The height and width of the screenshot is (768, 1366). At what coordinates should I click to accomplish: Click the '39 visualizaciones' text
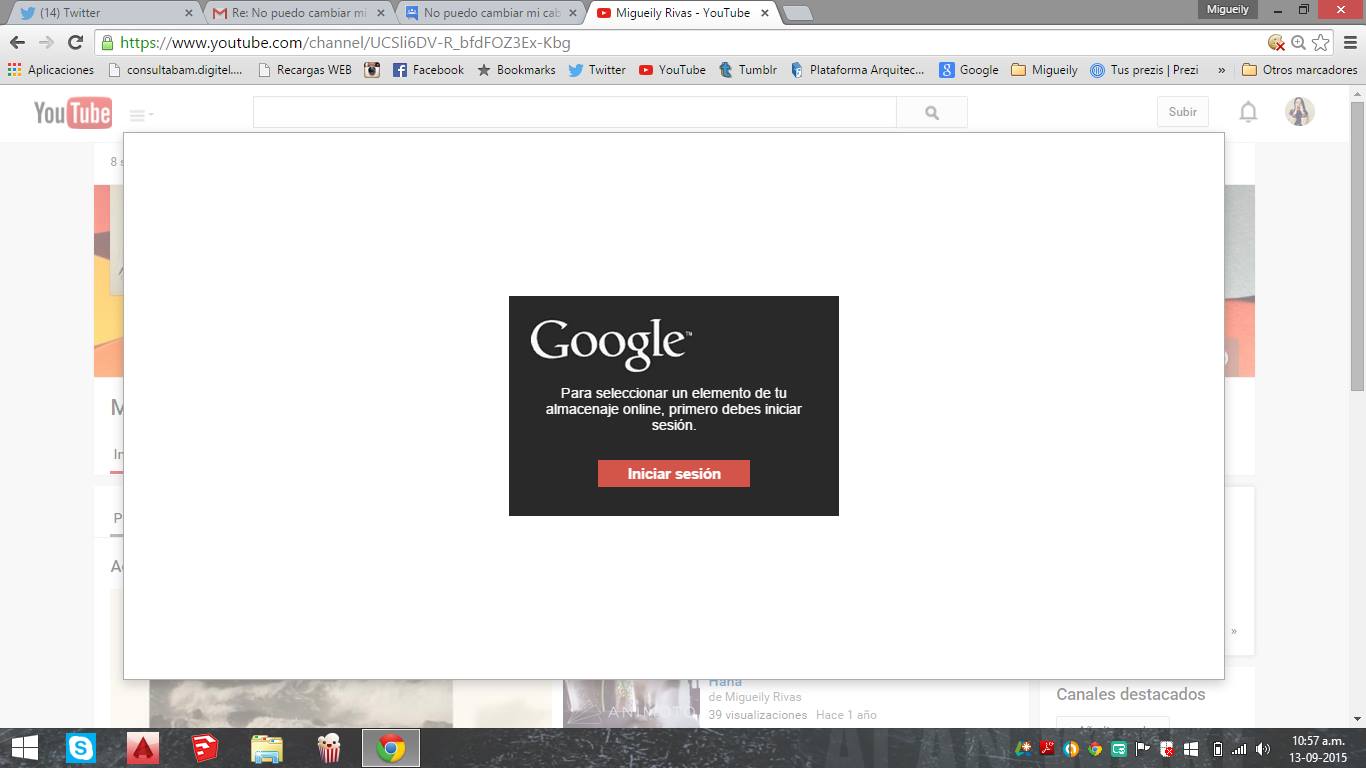click(x=758, y=715)
